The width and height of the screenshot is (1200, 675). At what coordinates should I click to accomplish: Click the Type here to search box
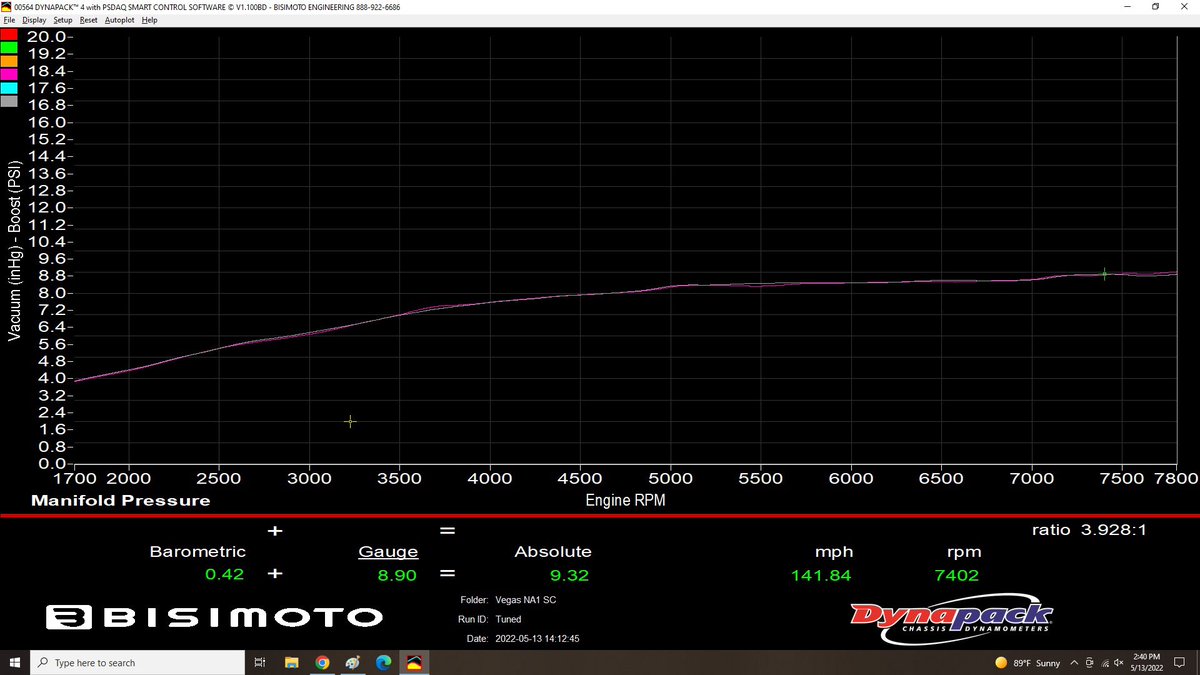click(x=135, y=662)
